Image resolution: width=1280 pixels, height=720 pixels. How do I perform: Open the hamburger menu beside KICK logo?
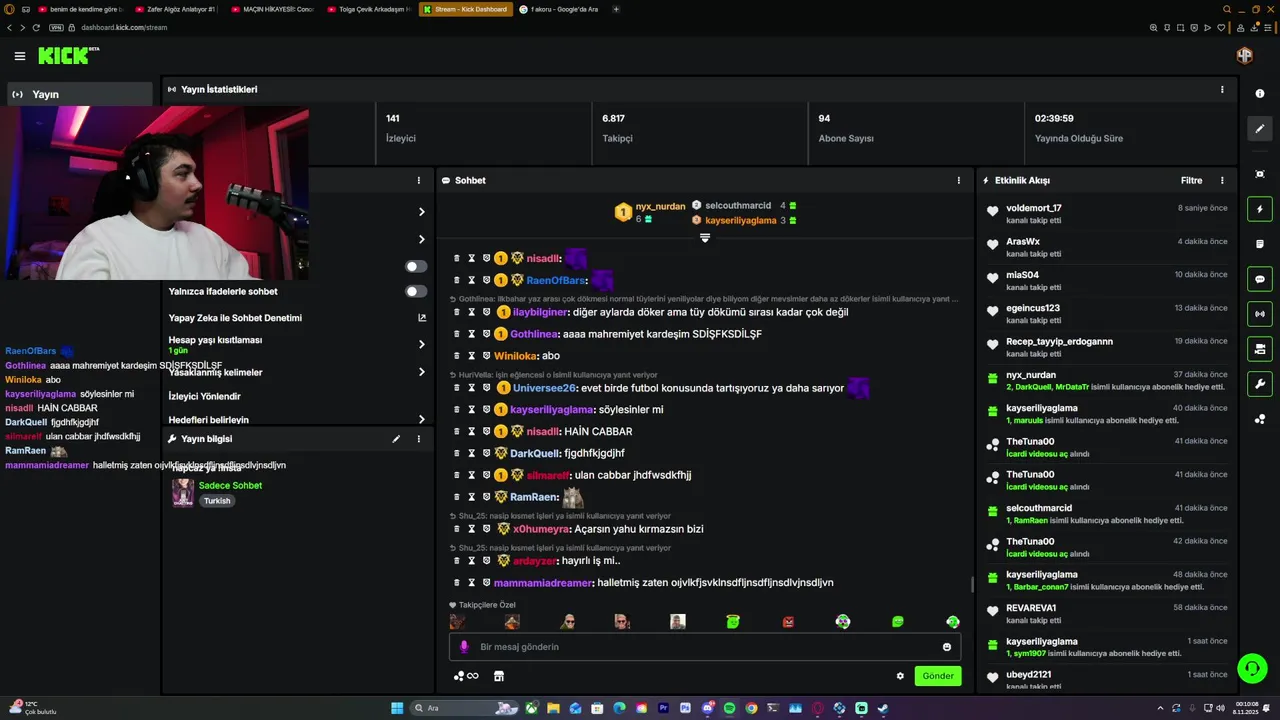click(x=20, y=56)
